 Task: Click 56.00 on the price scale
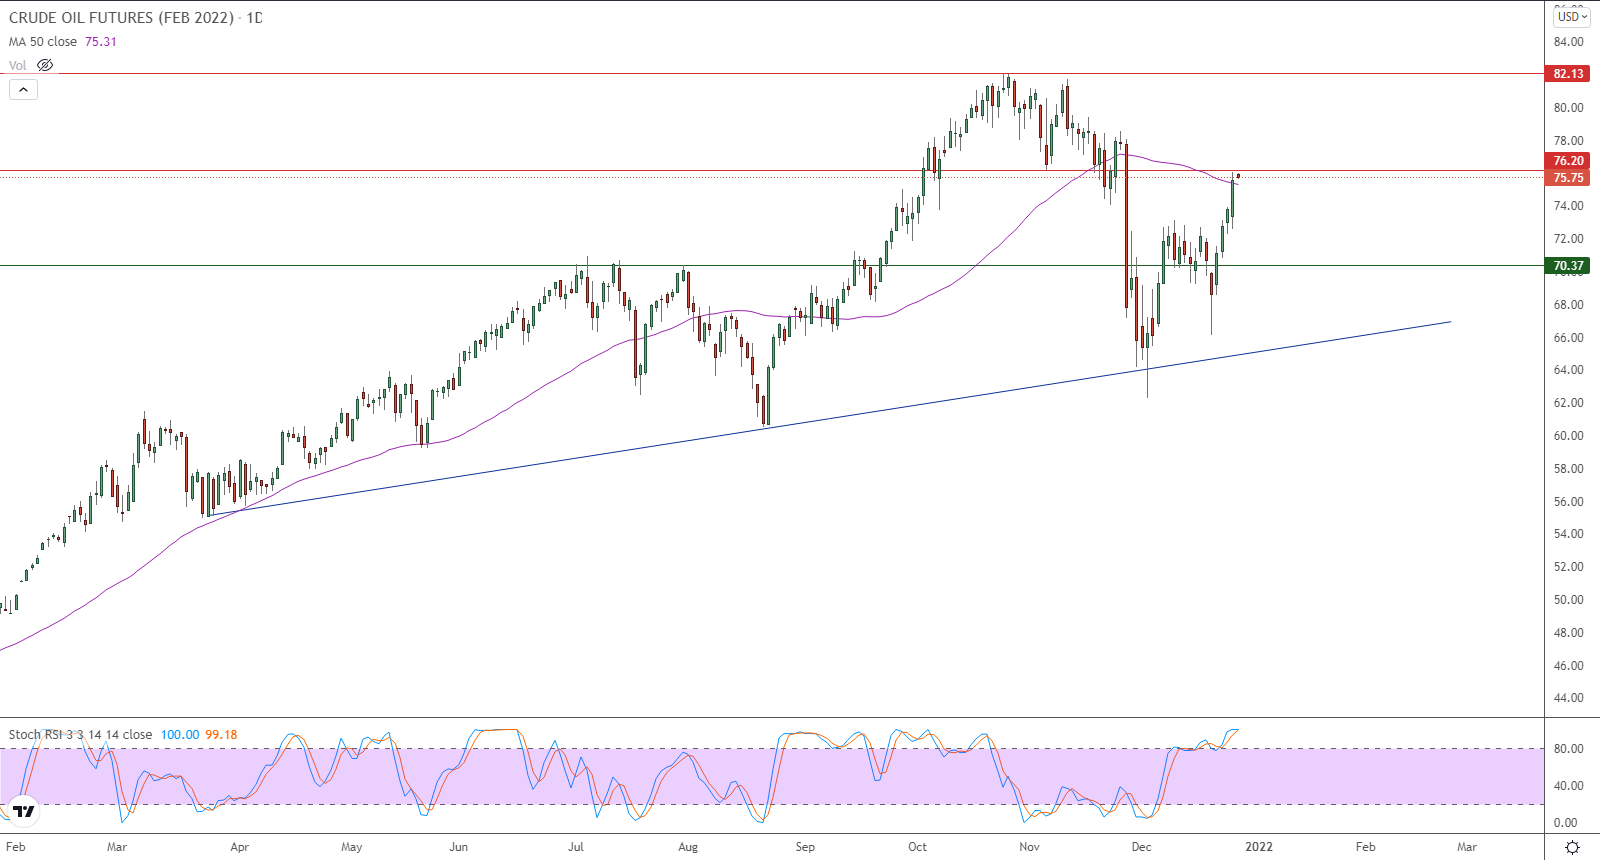coord(1568,502)
